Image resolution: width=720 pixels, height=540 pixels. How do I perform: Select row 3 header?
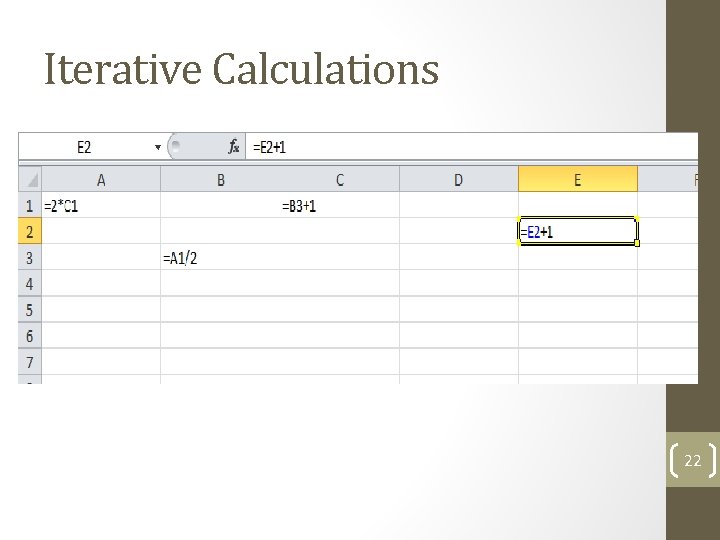(x=30, y=258)
